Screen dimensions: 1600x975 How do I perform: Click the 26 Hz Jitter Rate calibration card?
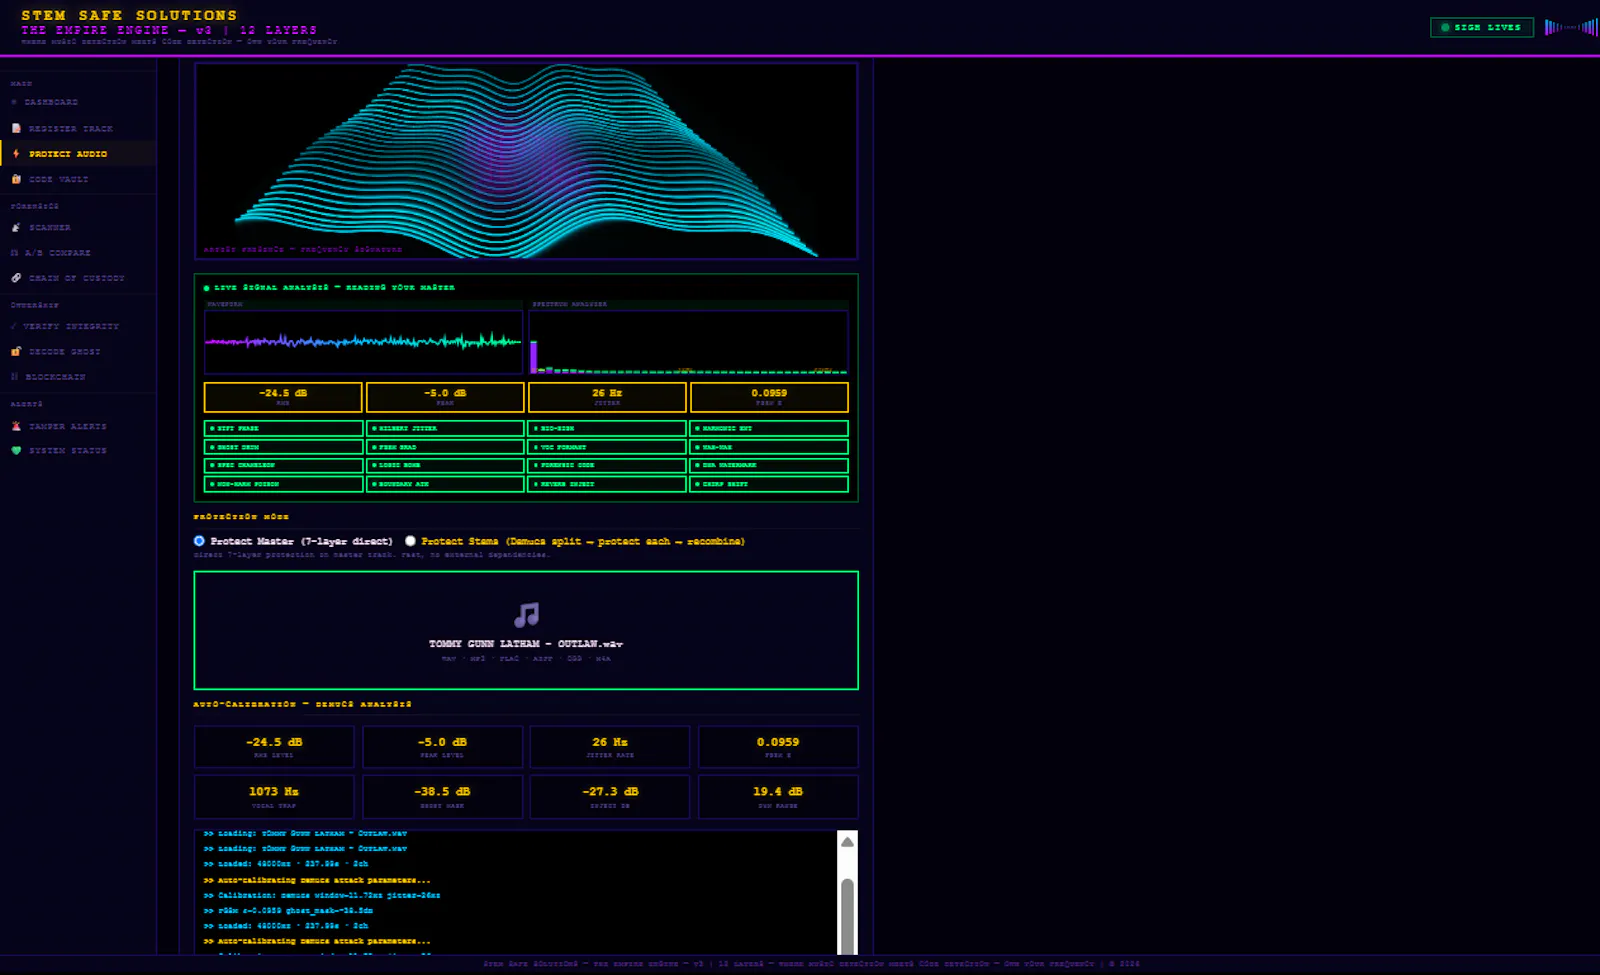[x=610, y=747]
